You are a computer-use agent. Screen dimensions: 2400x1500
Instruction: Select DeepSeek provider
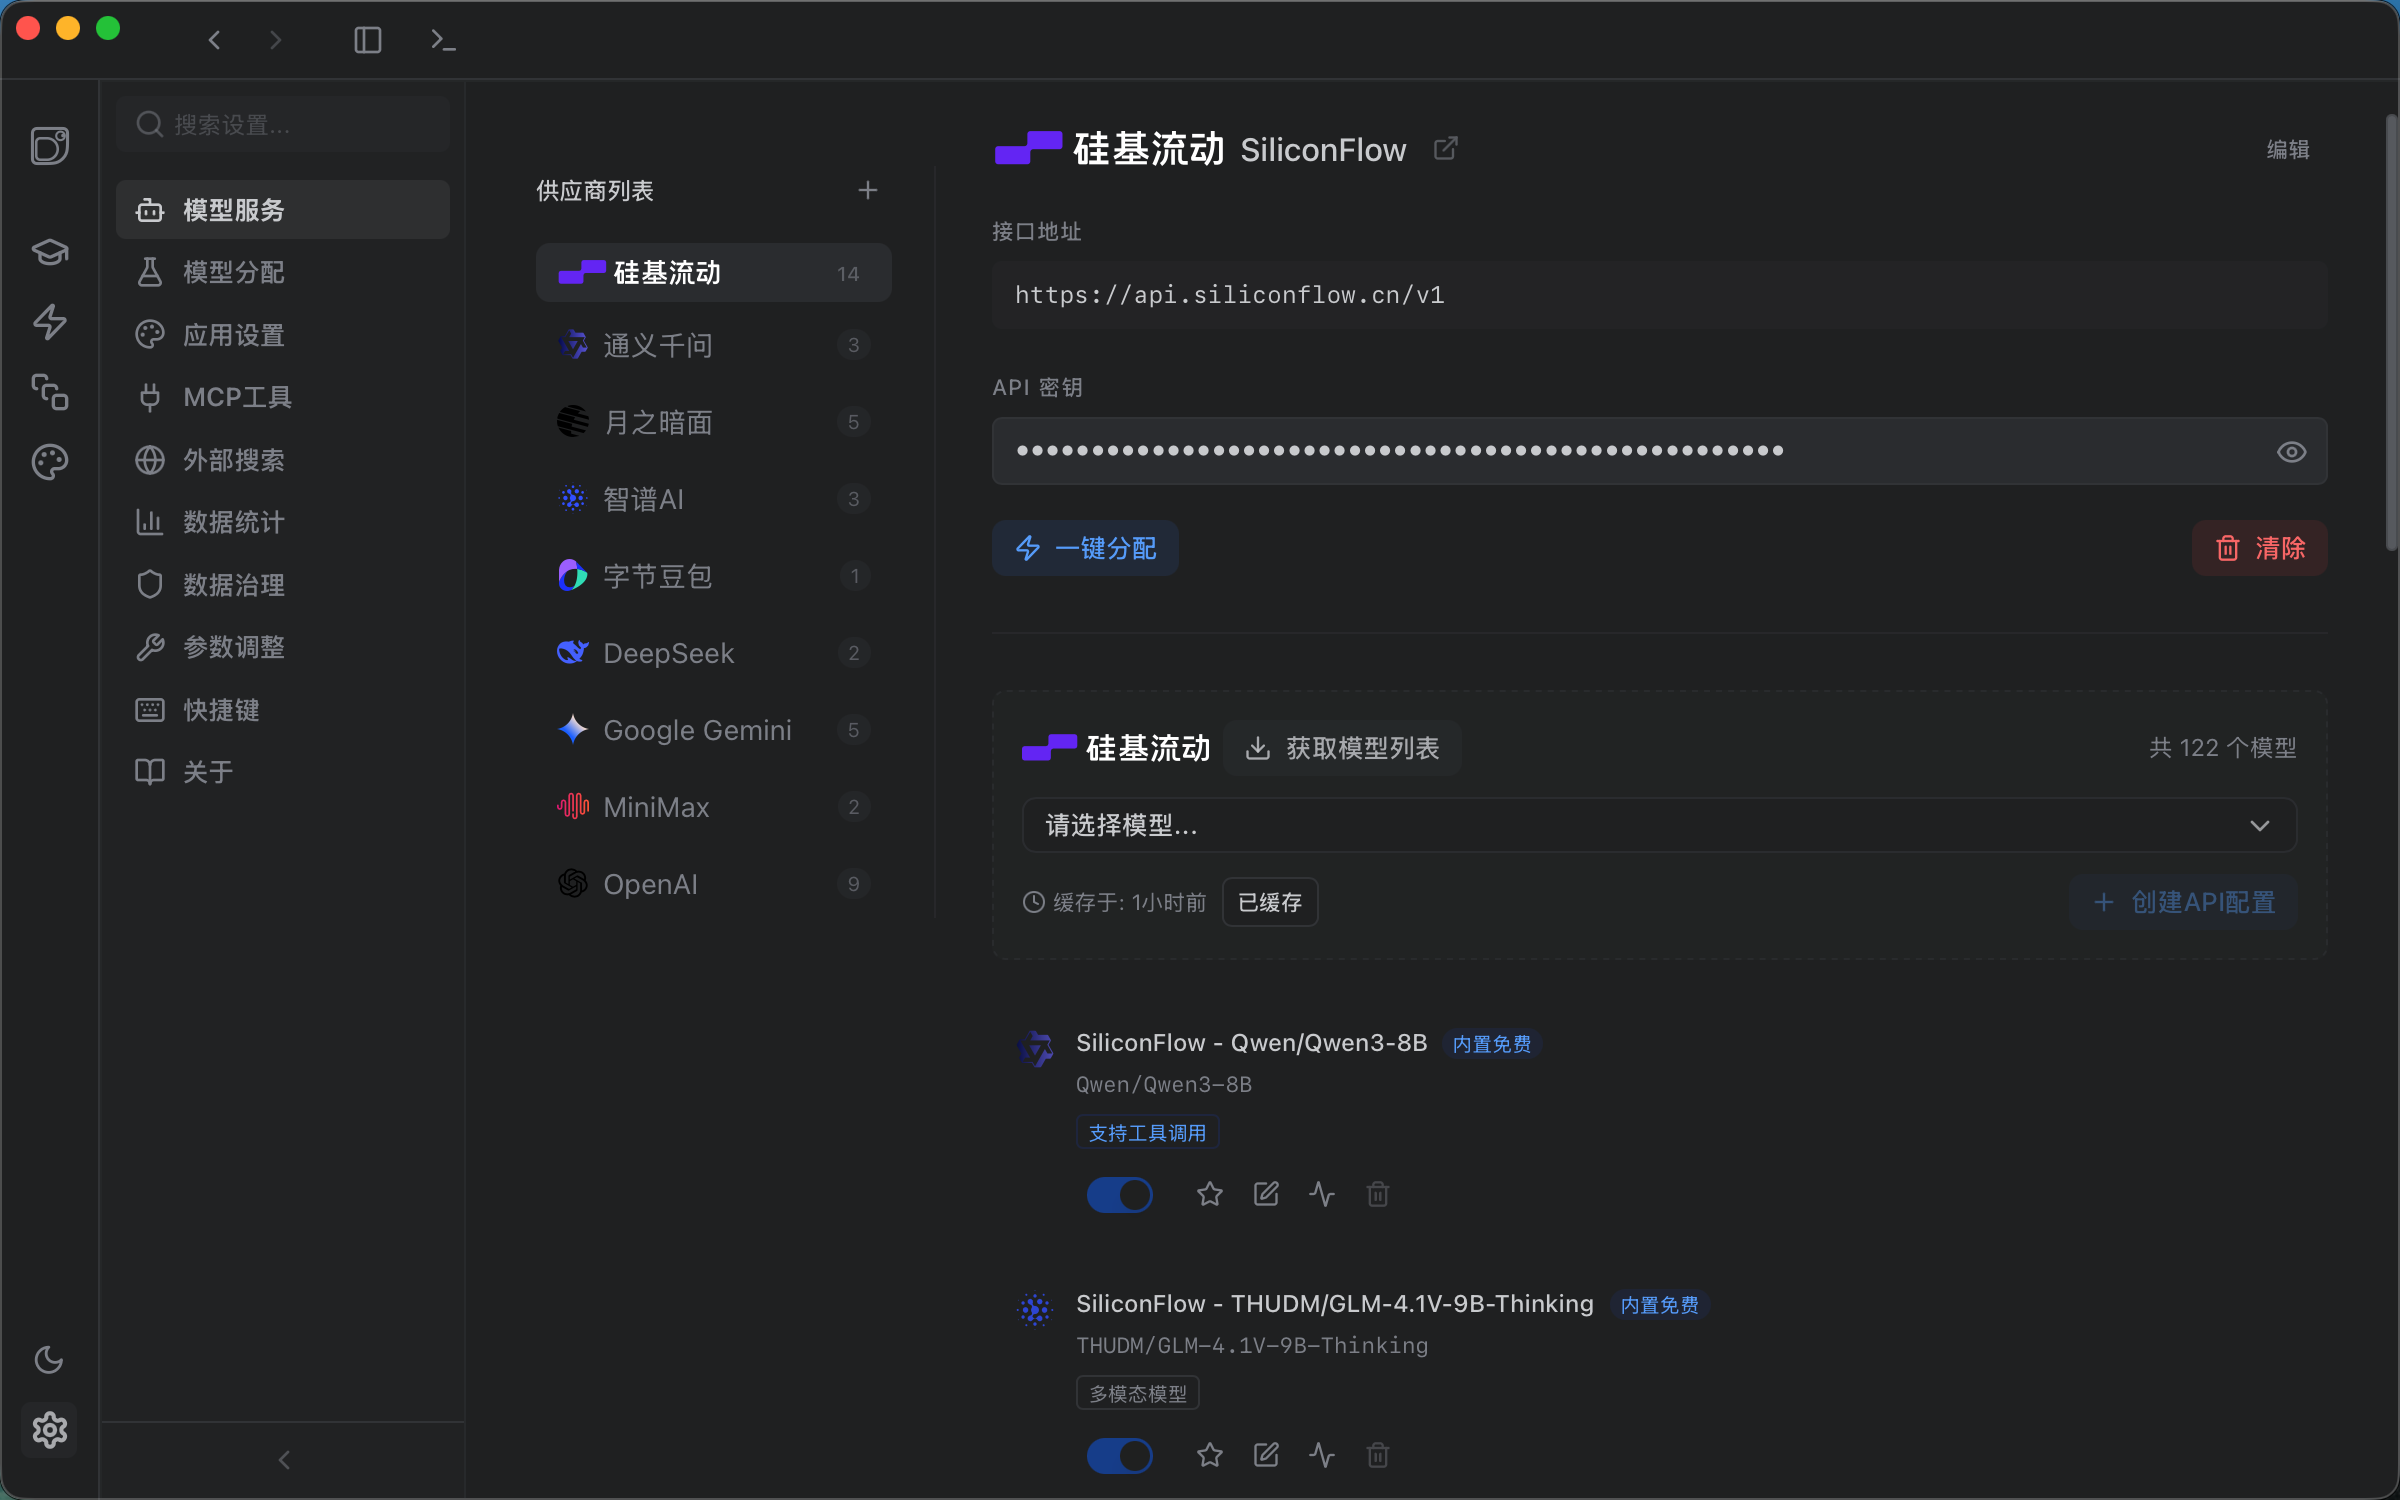(x=713, y=653)
